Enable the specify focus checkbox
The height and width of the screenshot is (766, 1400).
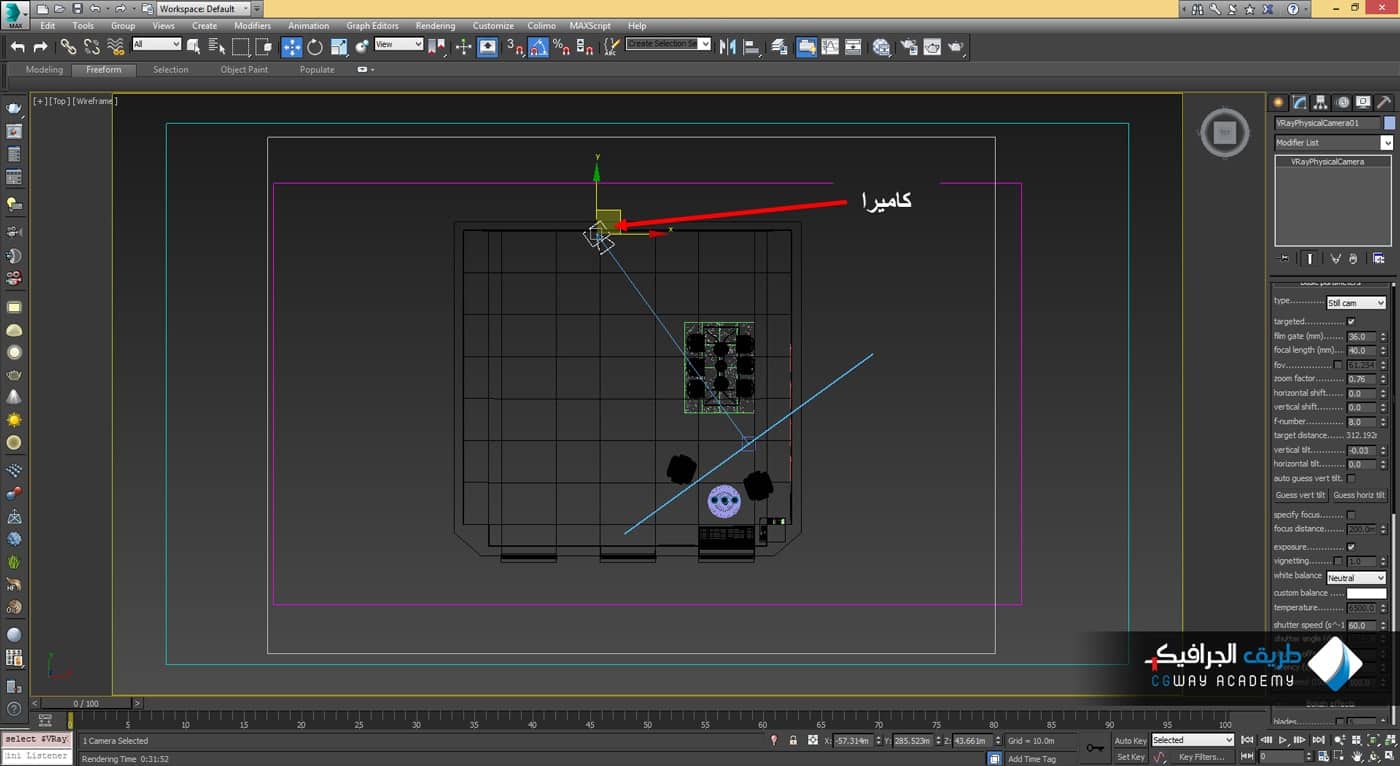(1351, 515)
